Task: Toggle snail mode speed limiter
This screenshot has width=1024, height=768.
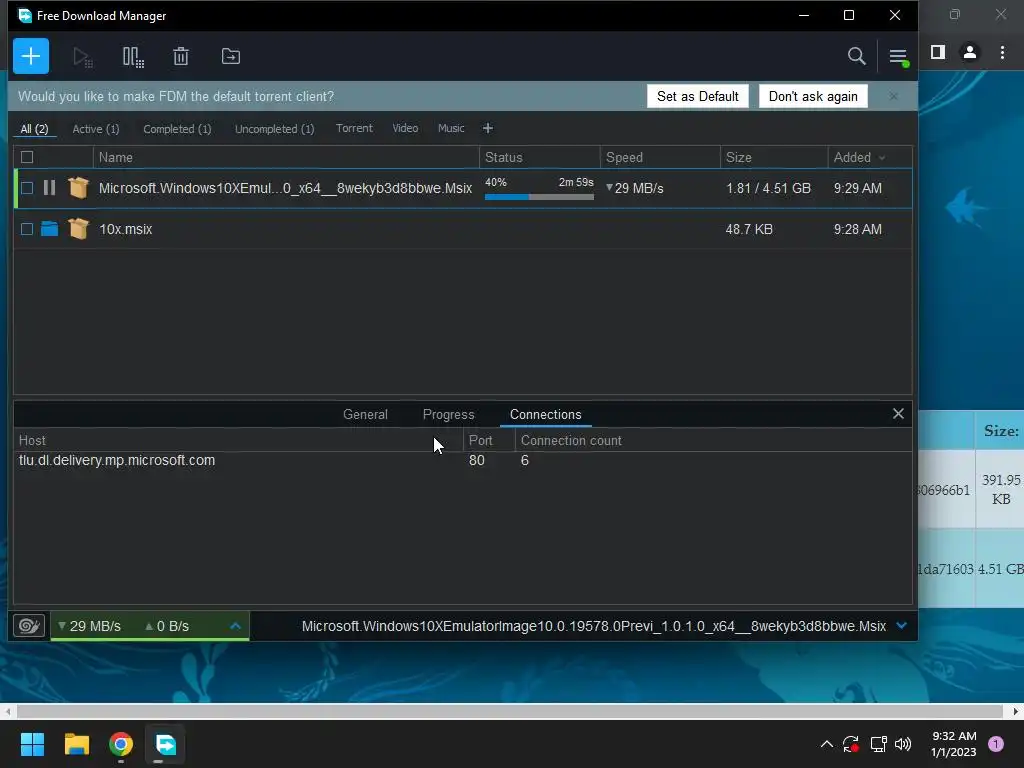Action: point(29,626)
